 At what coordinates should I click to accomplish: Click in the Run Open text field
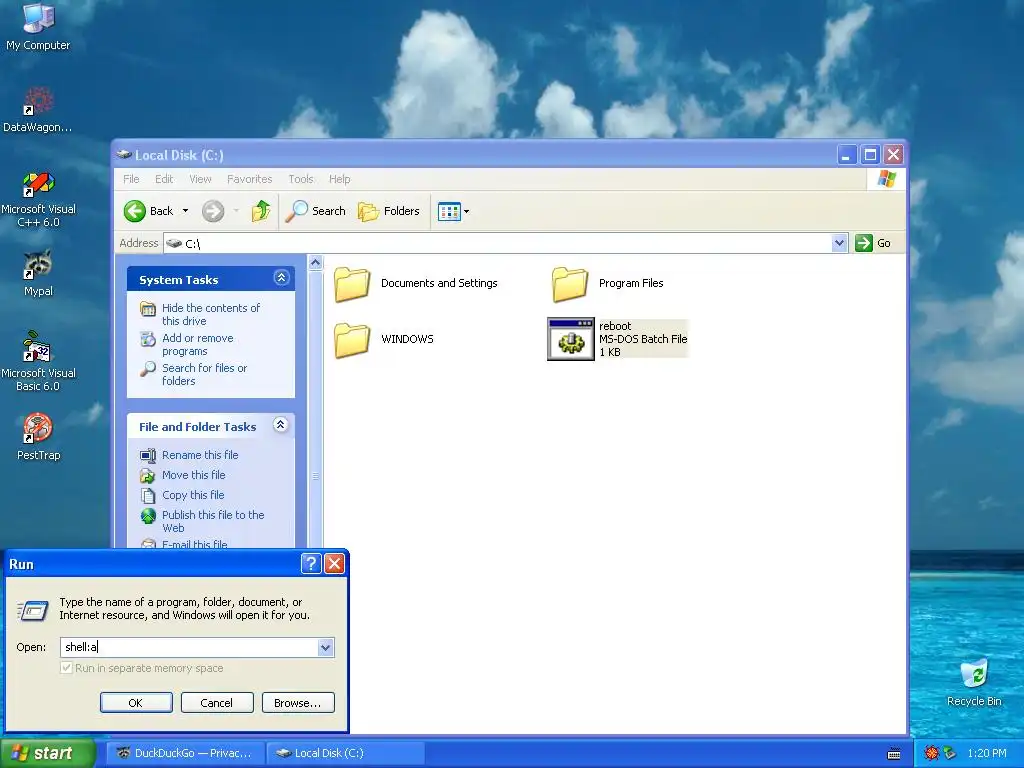189,647
